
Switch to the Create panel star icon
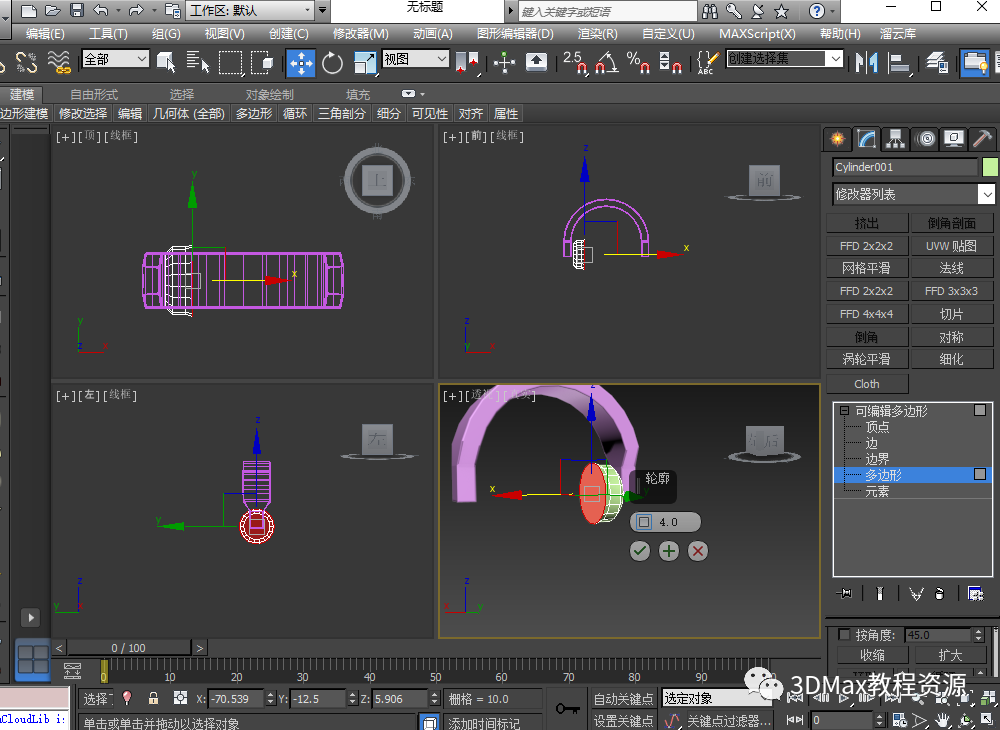[x=838, y=139]
